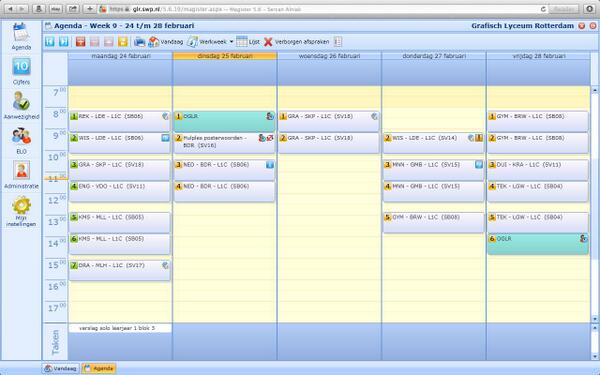Click icon on Wednesday GRA lesson 1

tap(375, 116)
